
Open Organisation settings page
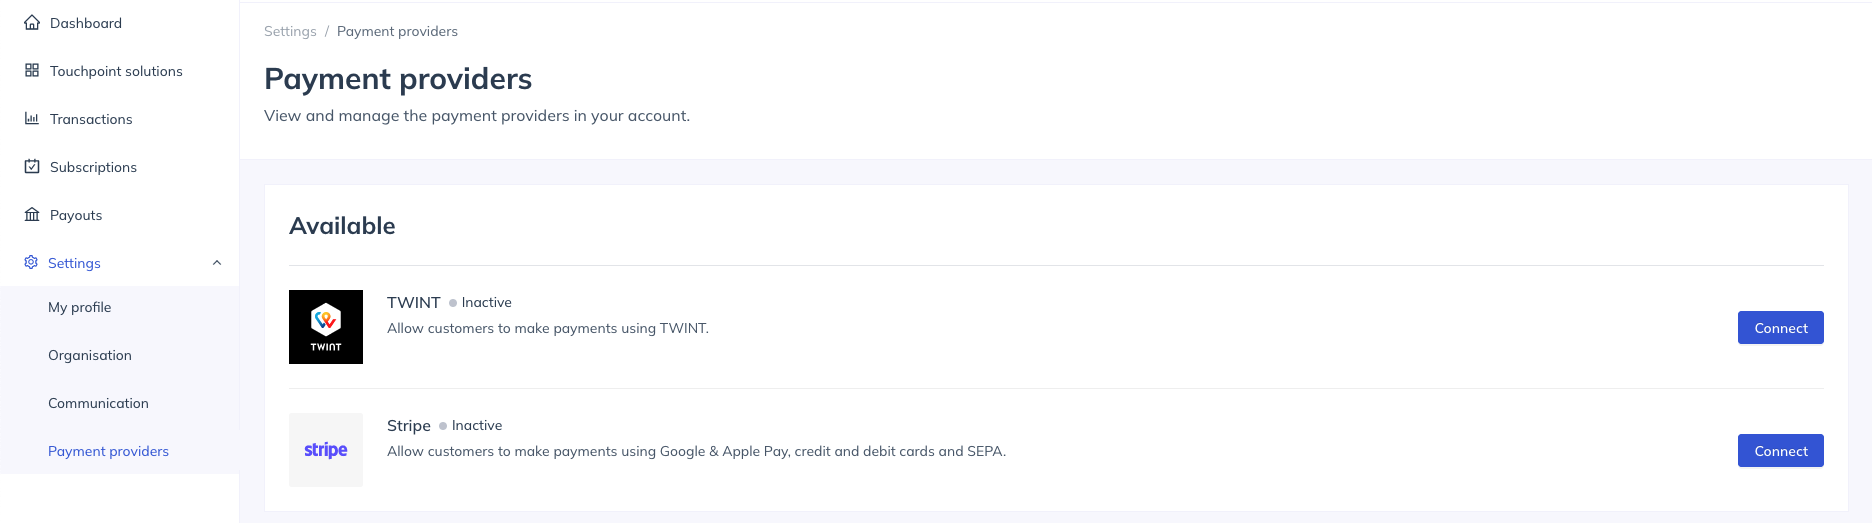[90, 355]
